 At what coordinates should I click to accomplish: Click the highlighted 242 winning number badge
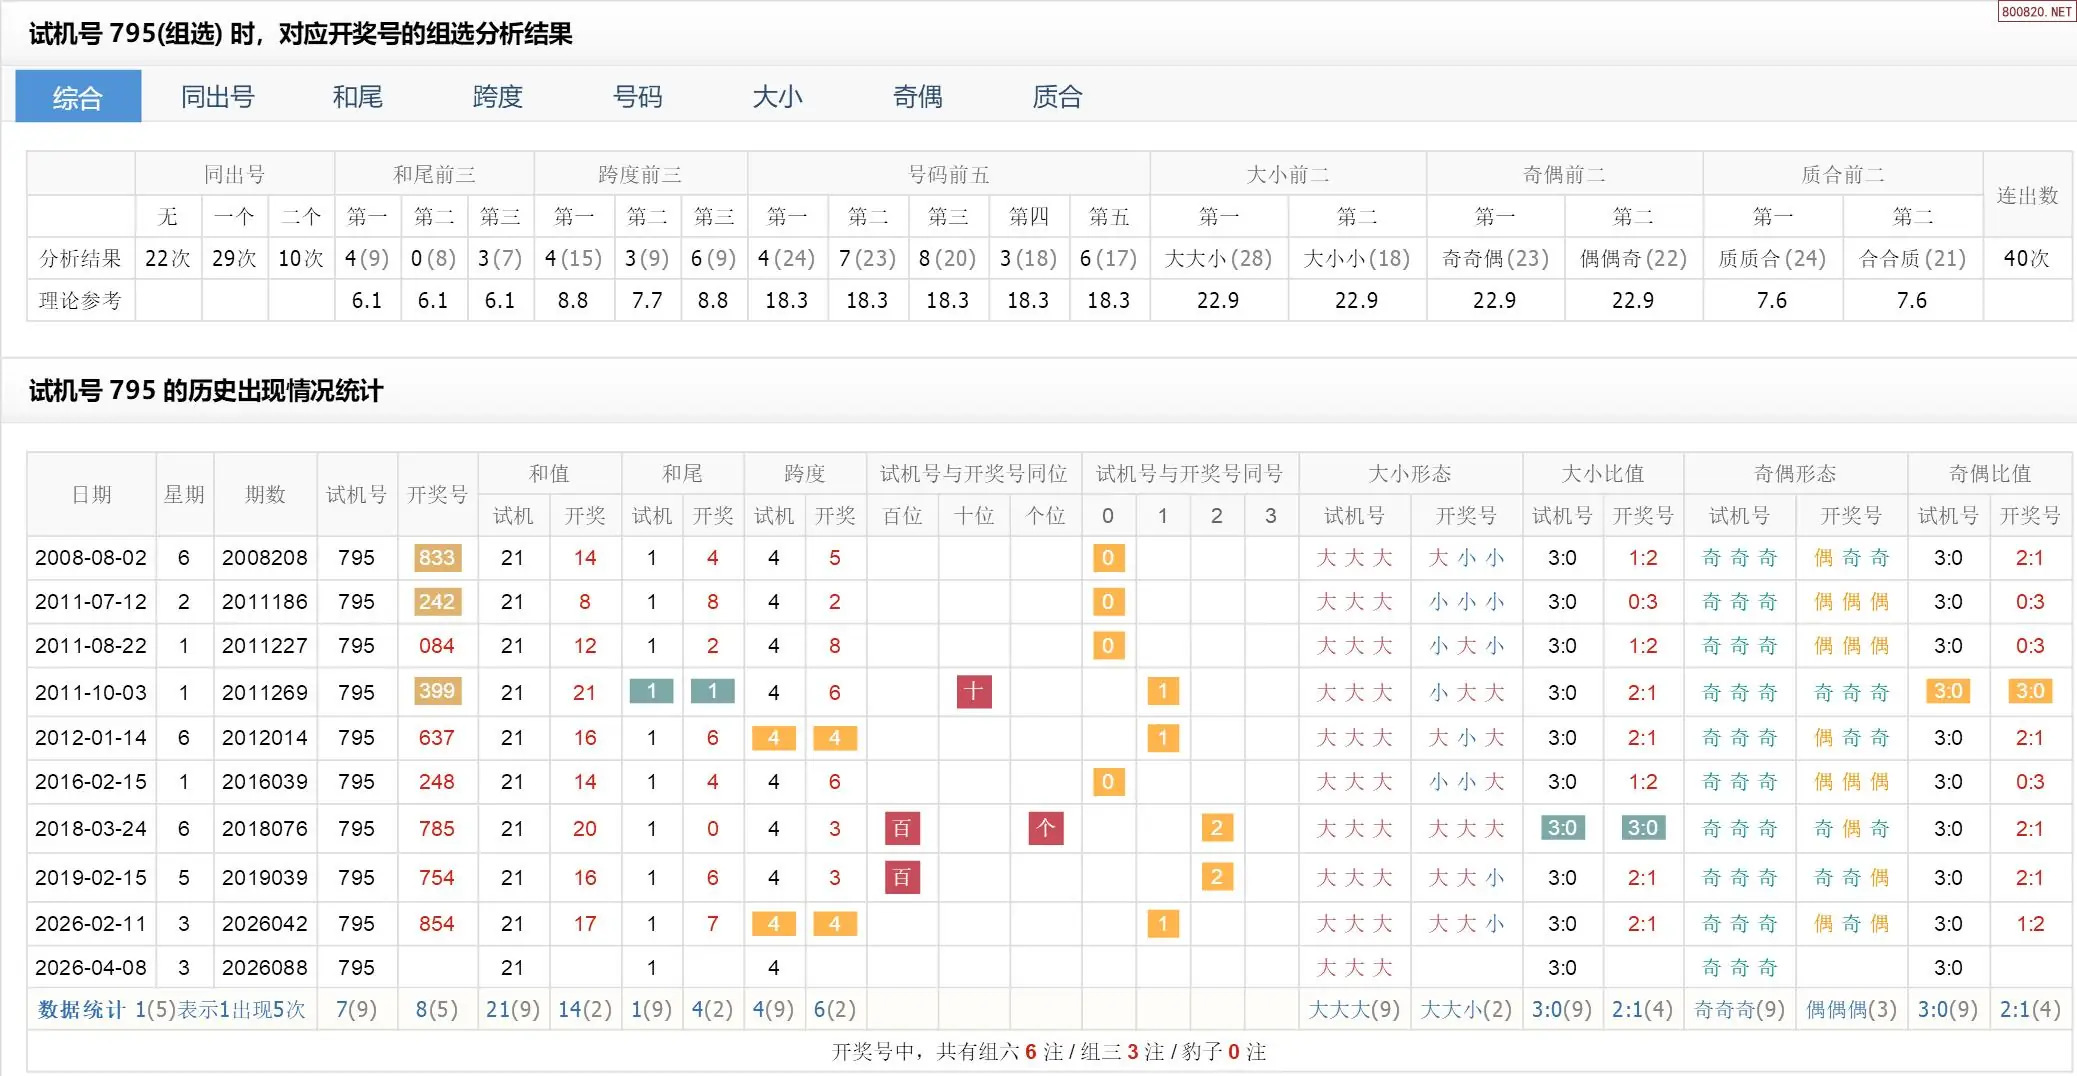[437, 601]
